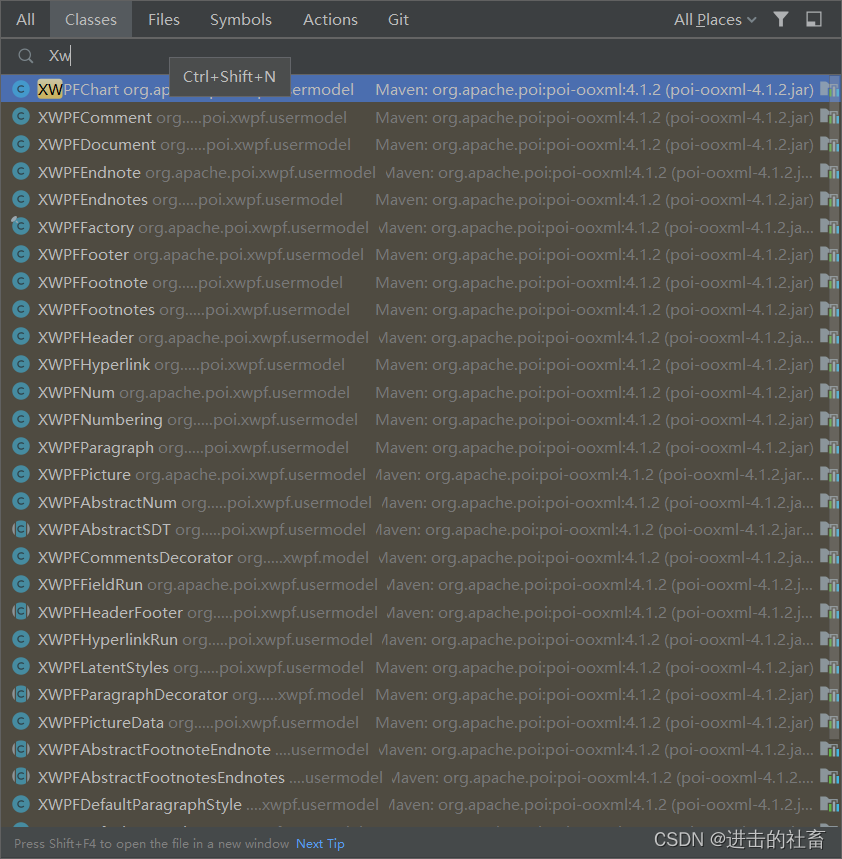Click the library icon on XWPFNum row
This screenshot has width=842, height=859.
click(829, 392)
